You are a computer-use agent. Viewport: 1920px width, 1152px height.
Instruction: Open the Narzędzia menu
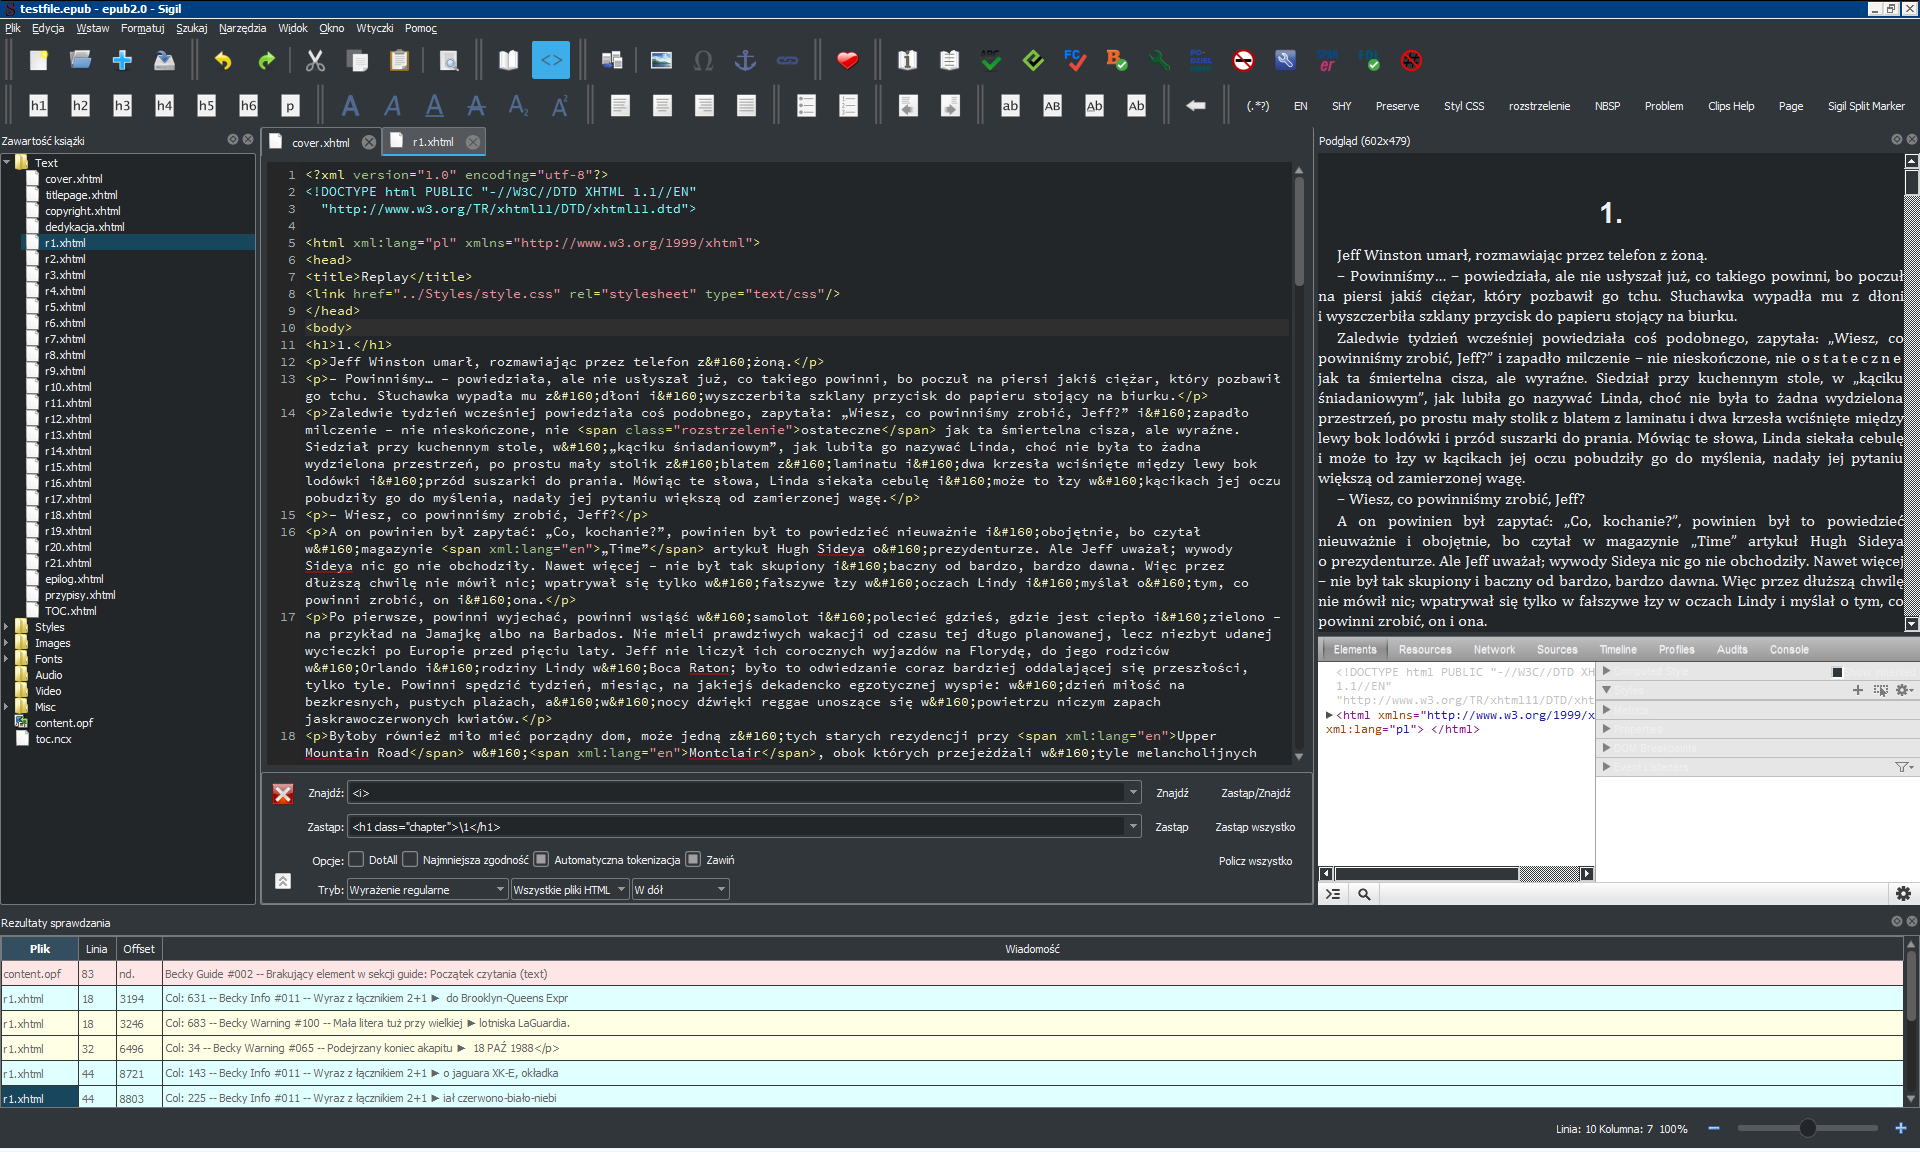242,28
